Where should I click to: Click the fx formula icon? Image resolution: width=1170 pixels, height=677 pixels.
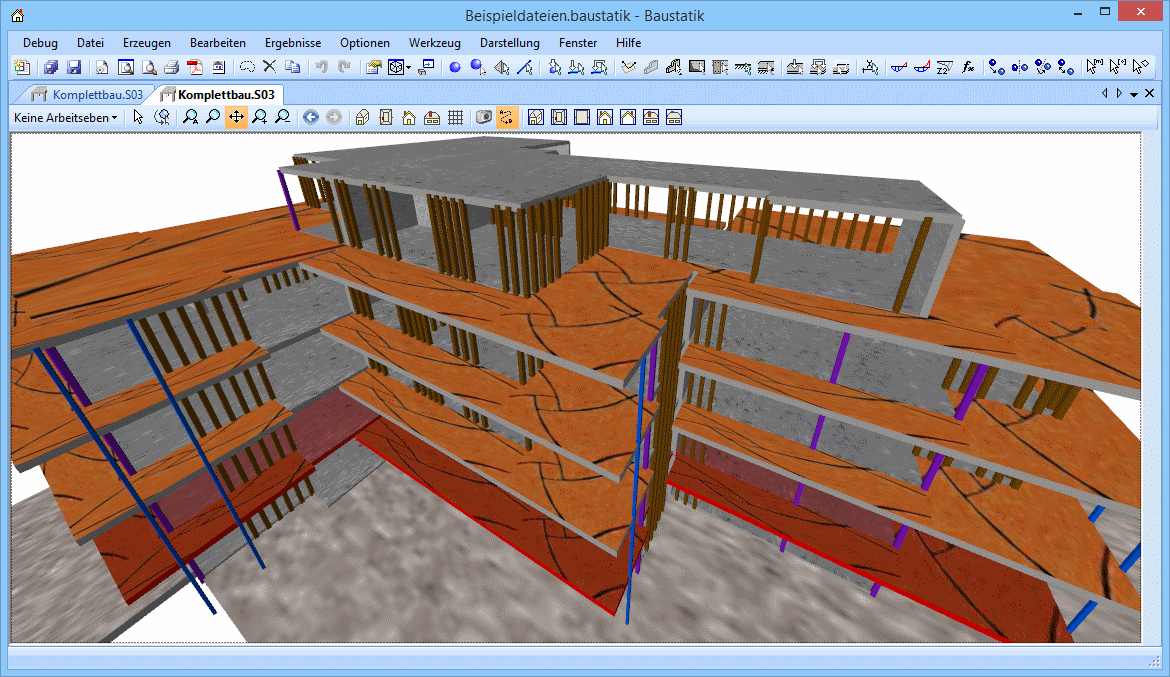click(x=967, y=68)
